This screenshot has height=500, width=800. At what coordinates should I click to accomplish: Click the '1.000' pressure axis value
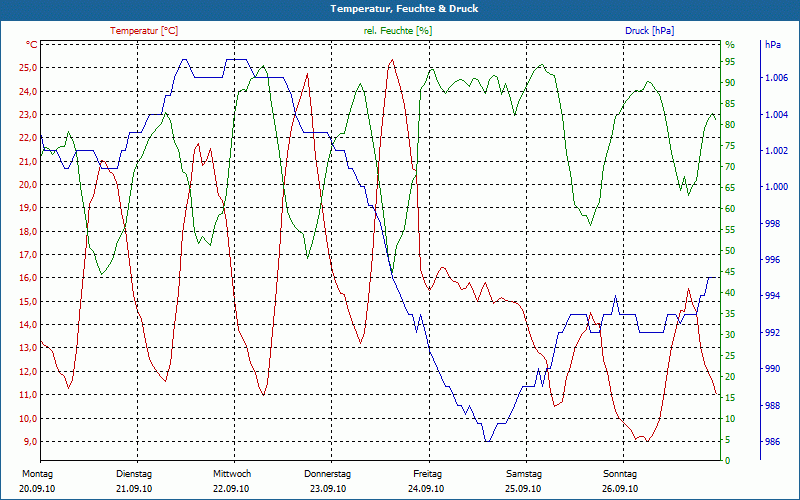click(x=776, y=187)
